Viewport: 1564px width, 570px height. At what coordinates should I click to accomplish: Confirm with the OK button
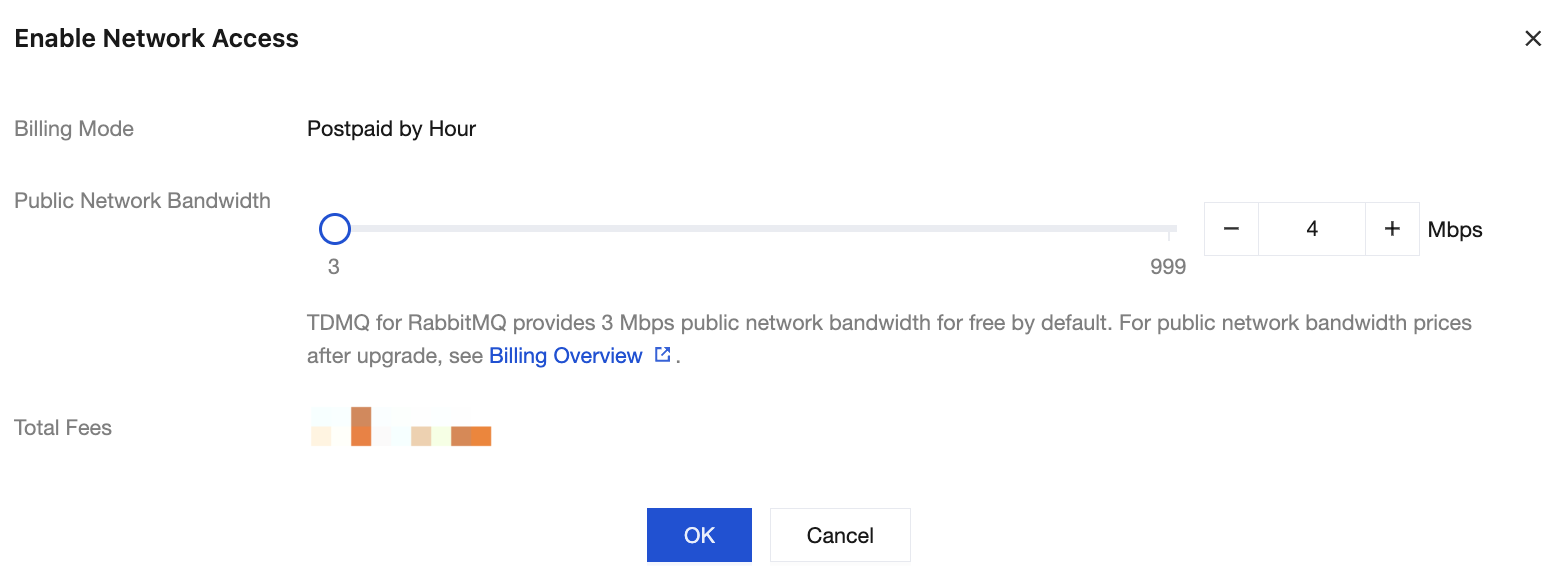(699, 535)
